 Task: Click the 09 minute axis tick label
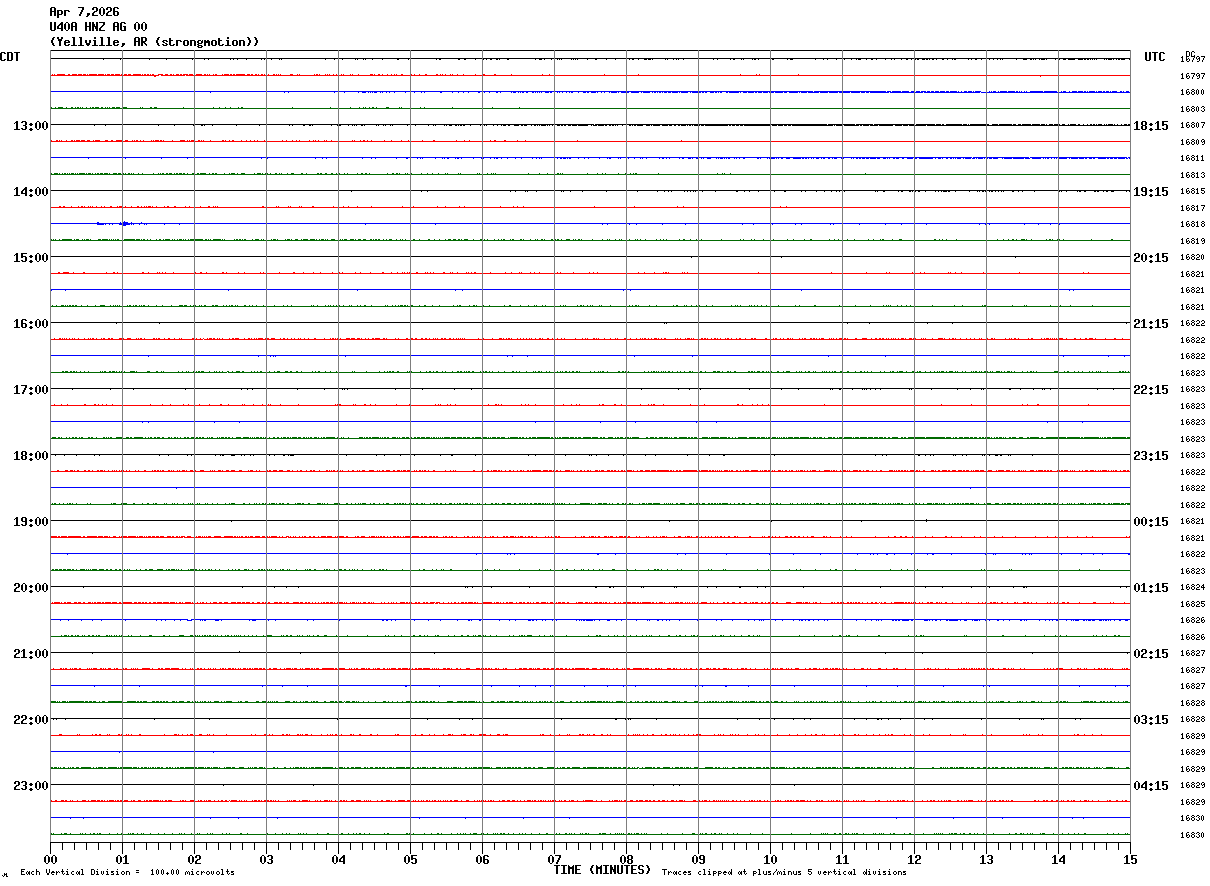[699, 860]
